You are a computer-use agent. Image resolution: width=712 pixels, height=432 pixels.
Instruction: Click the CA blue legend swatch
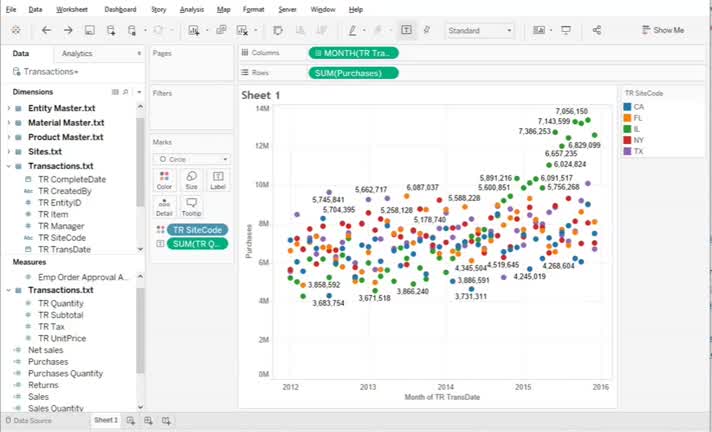(628, 107)
